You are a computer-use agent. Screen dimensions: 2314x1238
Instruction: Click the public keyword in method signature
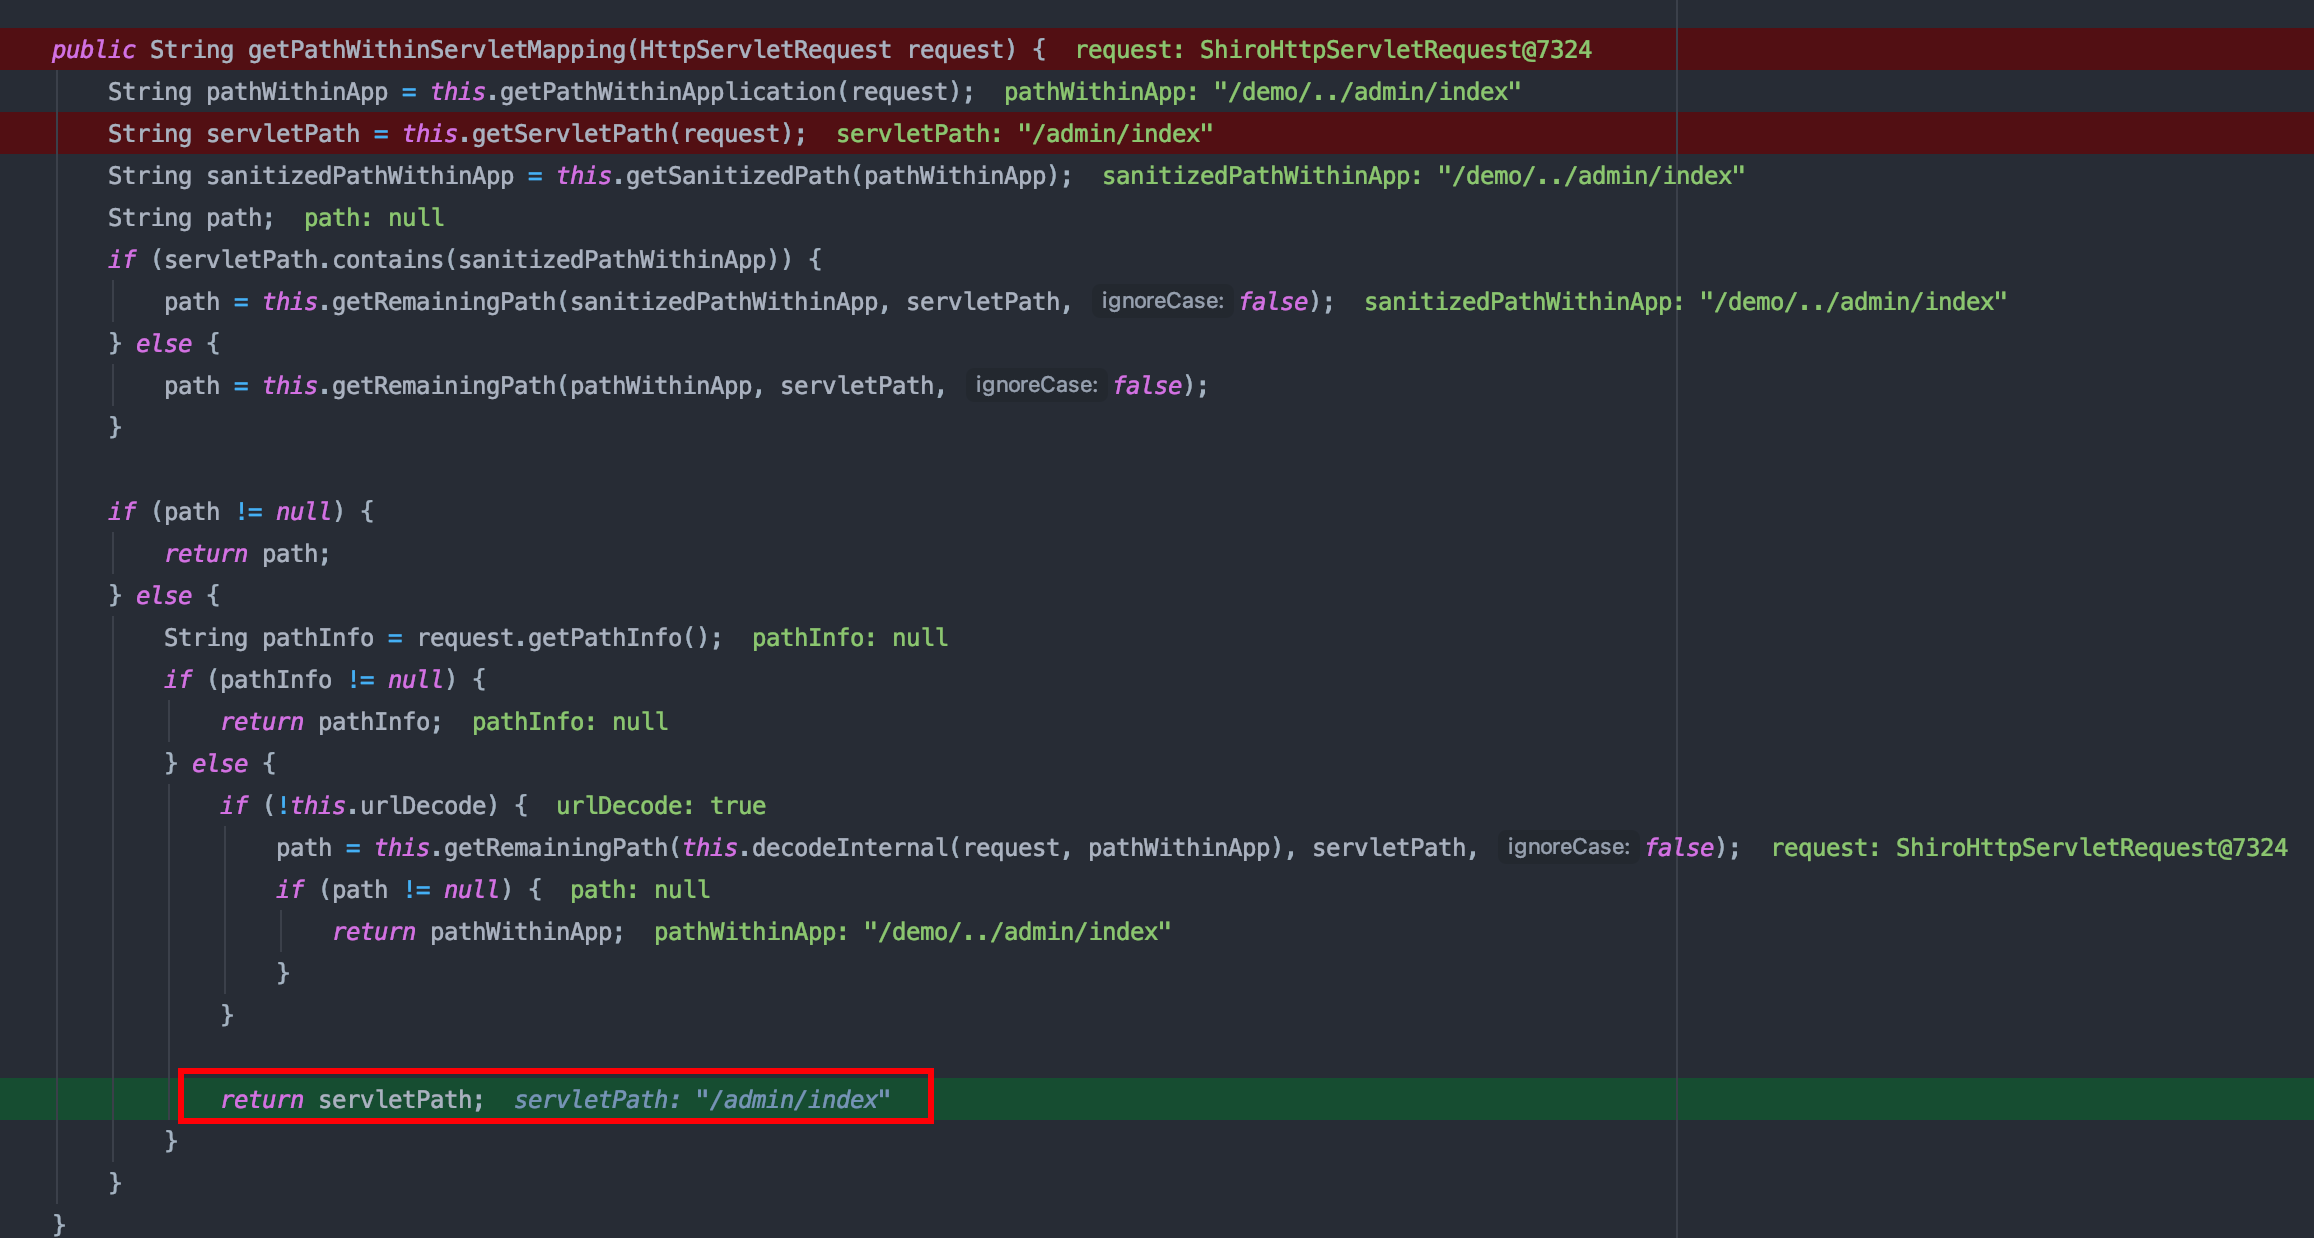point(93,50)
